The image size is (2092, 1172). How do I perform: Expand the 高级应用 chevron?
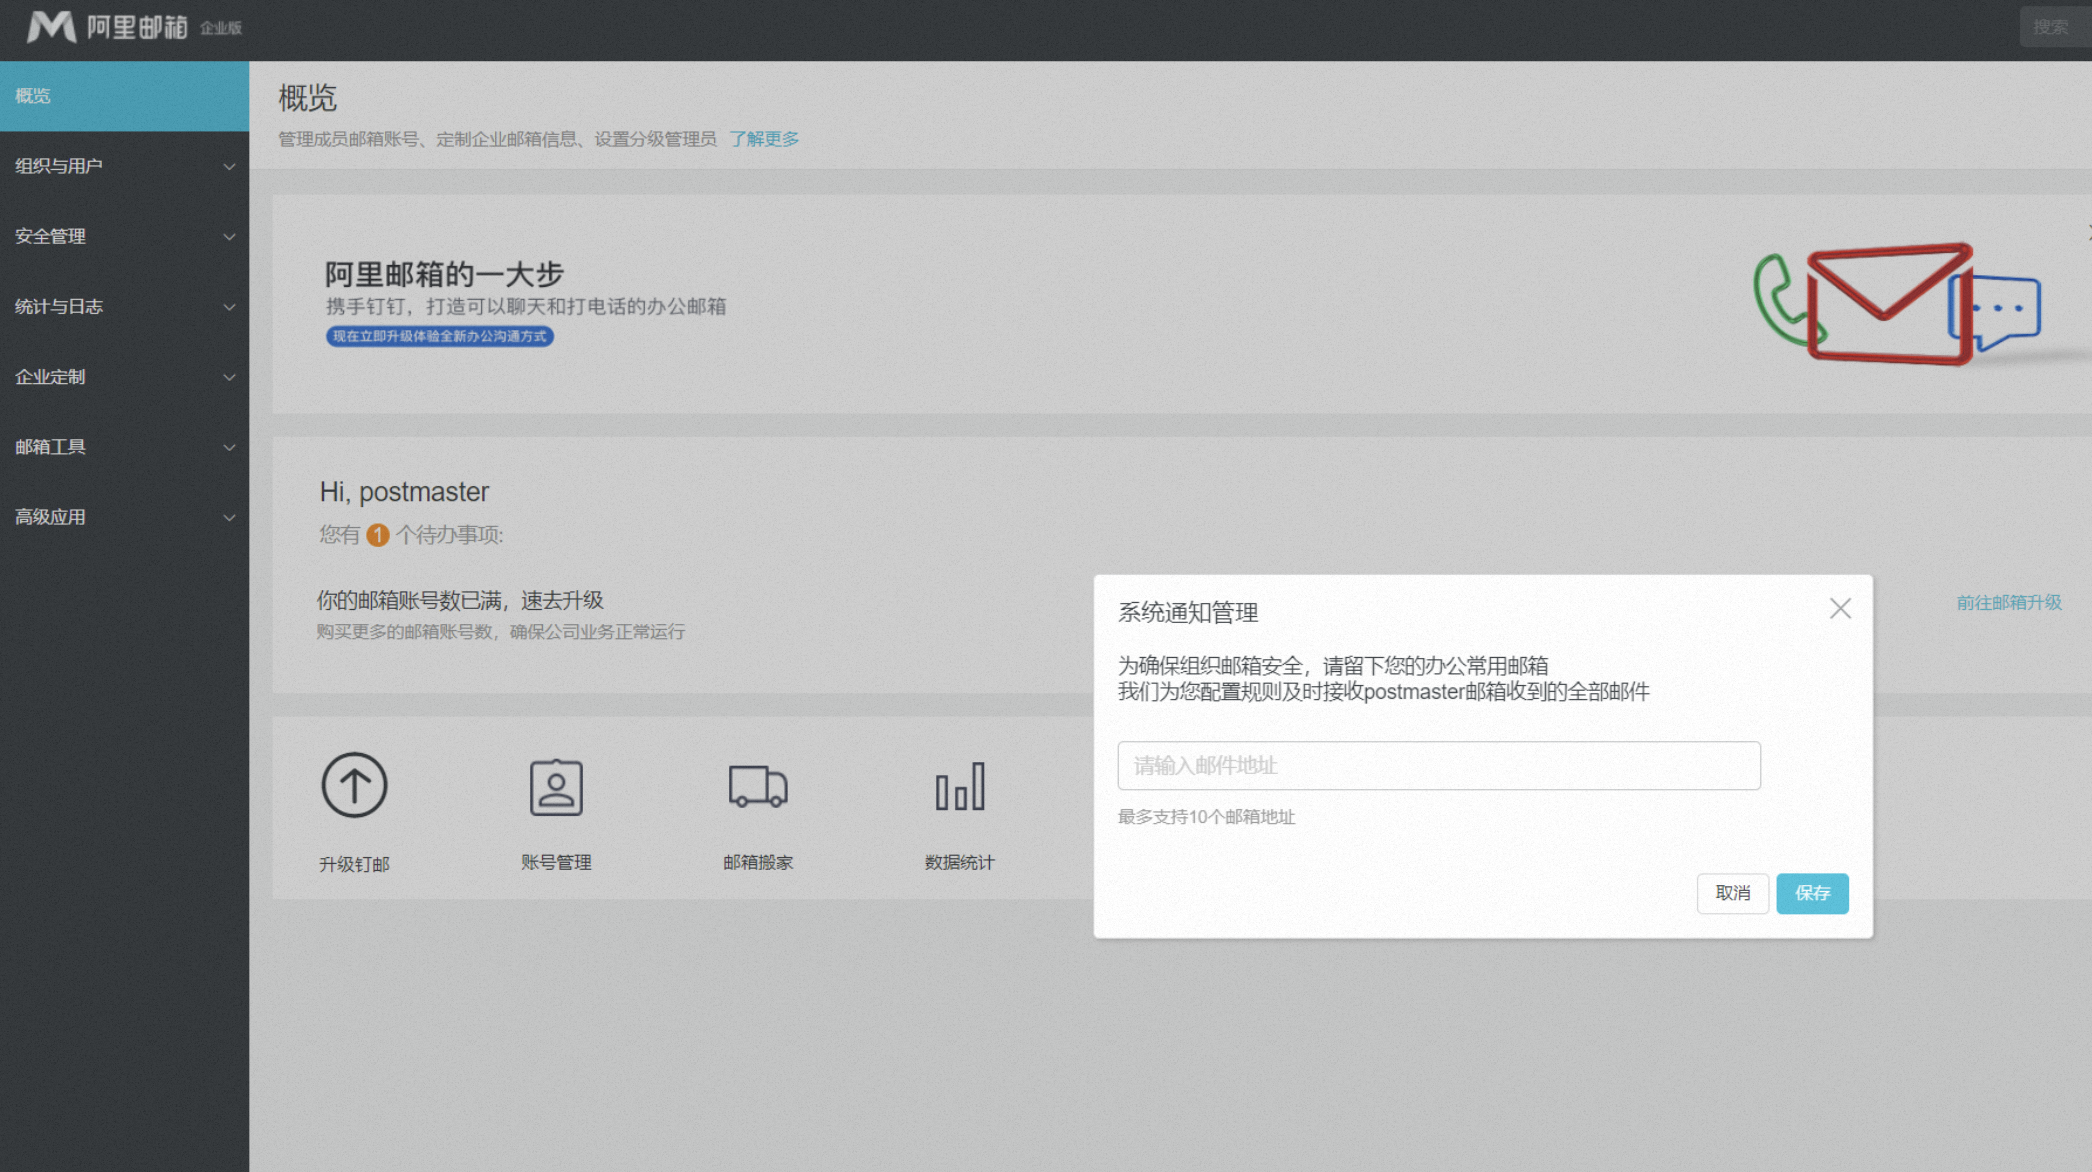pos(229,517)
